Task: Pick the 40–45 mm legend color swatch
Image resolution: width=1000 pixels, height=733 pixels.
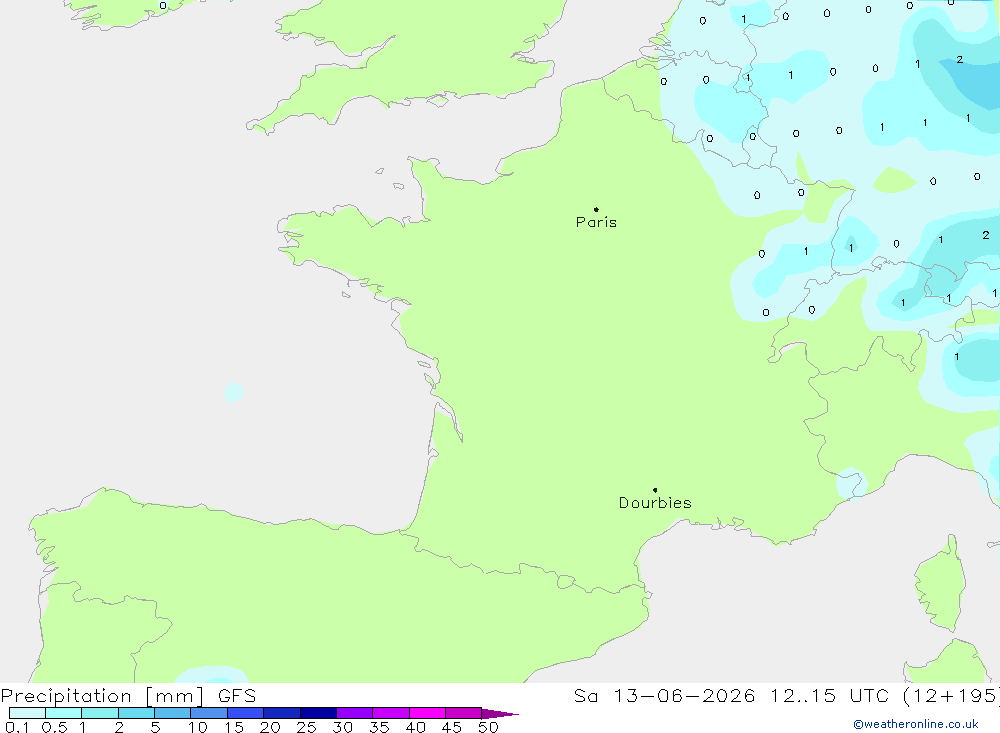Action: click(427, 713)
